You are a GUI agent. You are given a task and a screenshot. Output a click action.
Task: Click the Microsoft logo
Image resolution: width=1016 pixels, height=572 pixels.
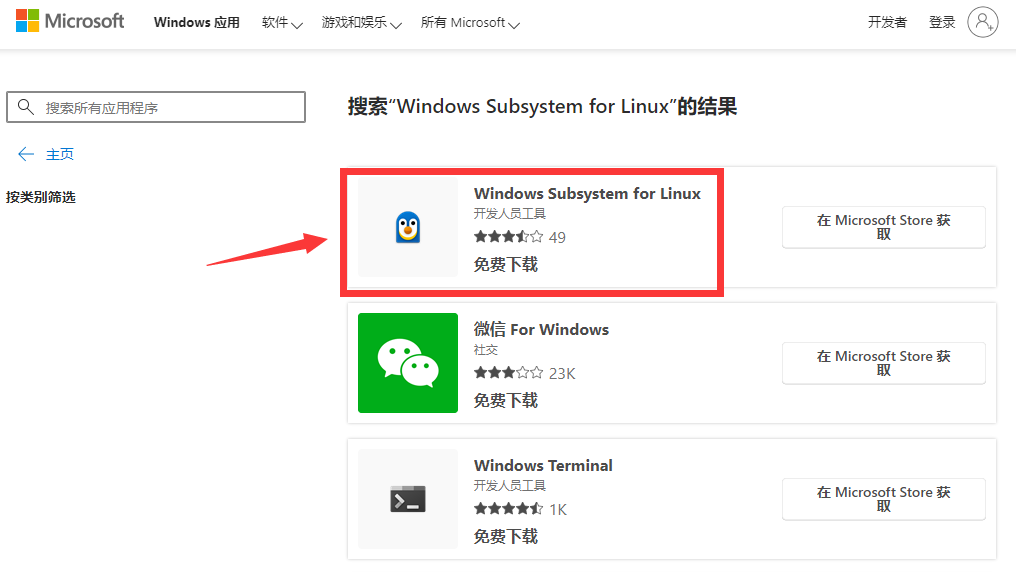click(70, 21)
